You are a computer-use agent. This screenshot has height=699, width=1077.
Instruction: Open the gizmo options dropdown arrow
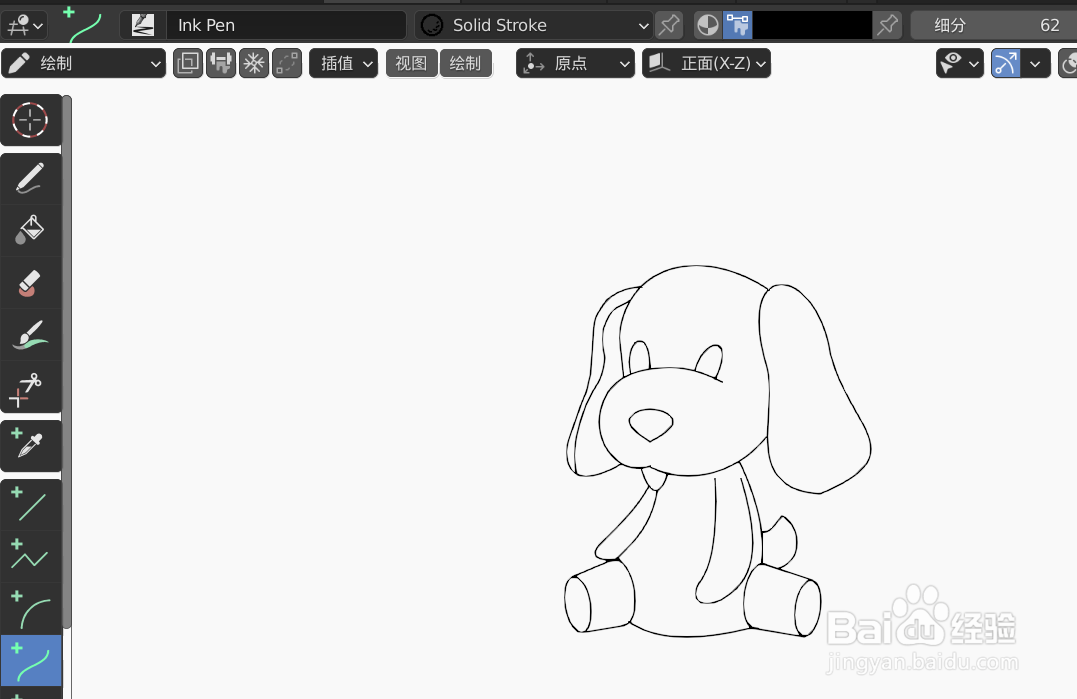(1036, 63)
